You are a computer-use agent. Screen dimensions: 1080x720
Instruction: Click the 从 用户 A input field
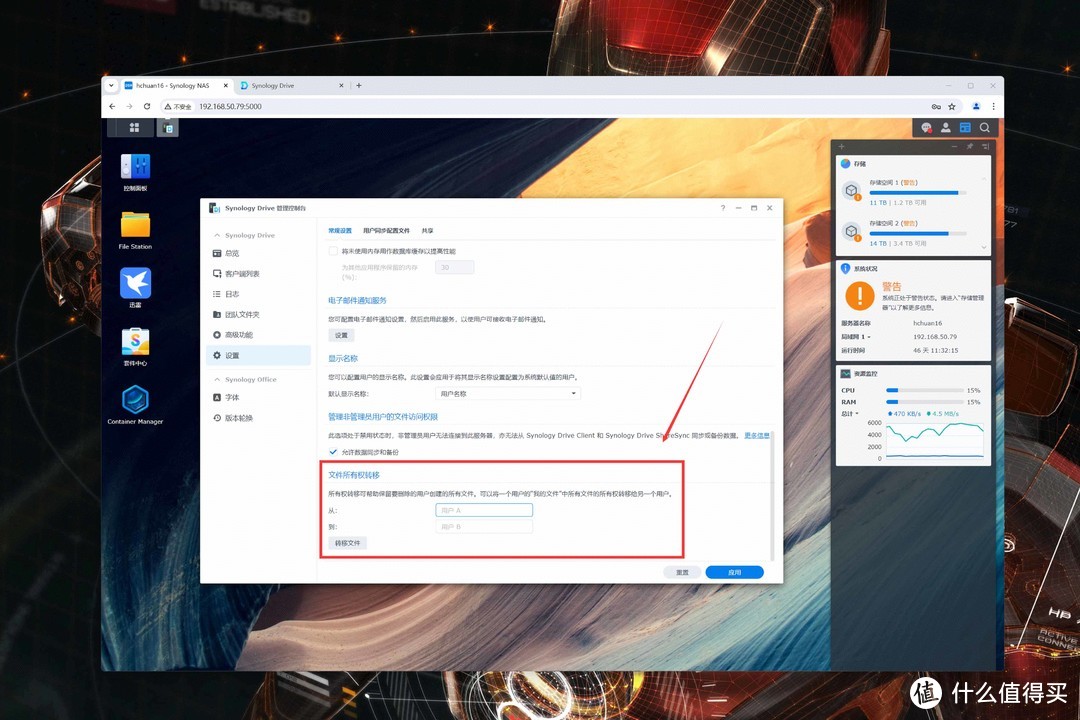(x=484, y=510)
